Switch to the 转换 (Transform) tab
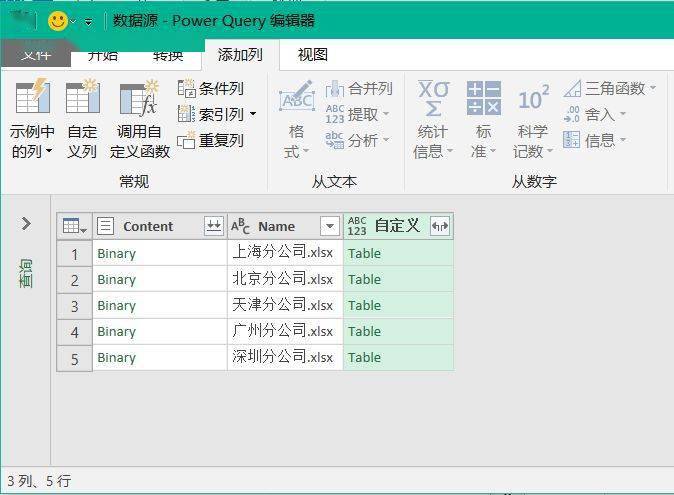The width and height of the screenshot is (674, 495). point(167,55)
